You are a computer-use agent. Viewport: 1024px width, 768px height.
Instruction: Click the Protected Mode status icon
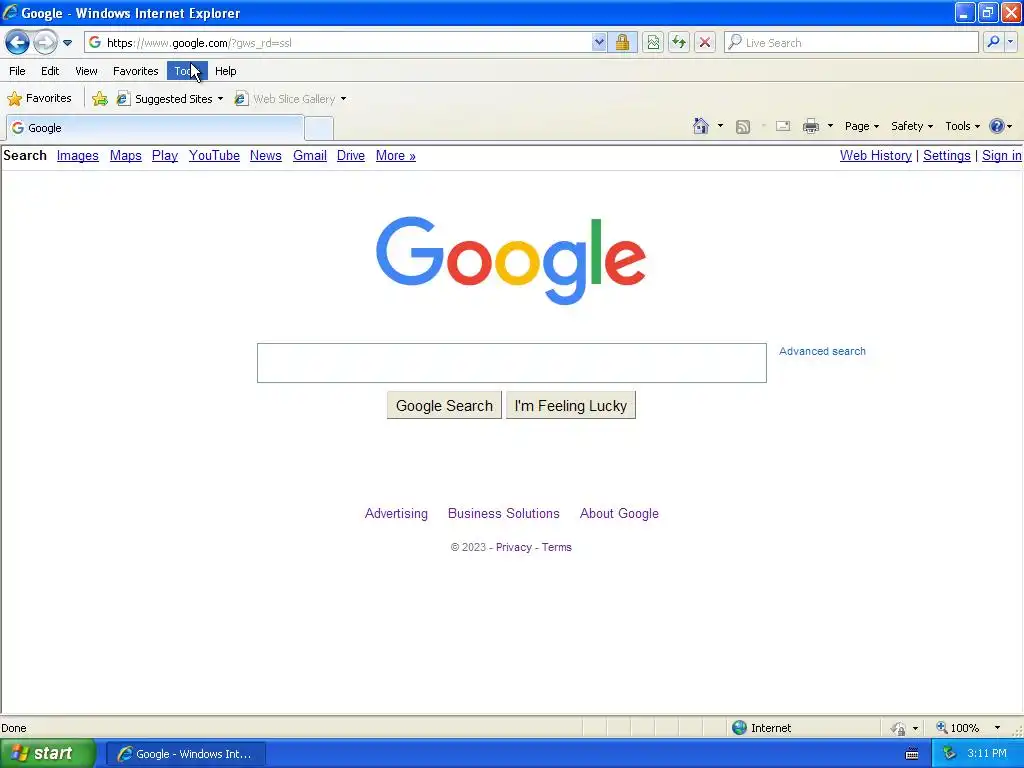coord(899,728)
